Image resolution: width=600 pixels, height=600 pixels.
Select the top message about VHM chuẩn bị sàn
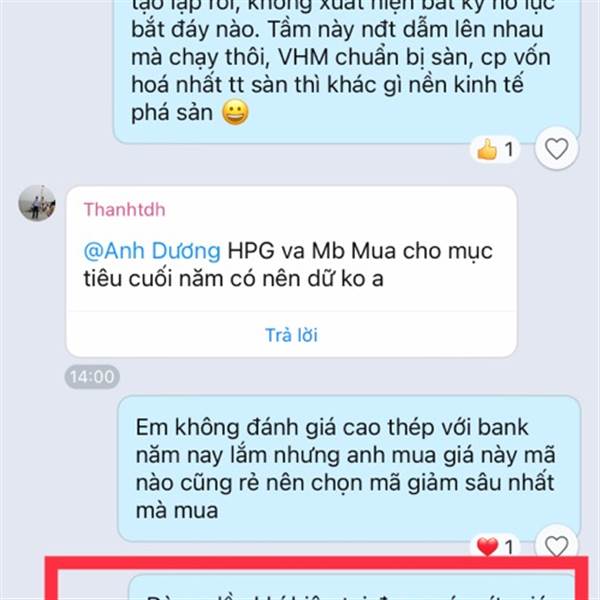point(347,71)
